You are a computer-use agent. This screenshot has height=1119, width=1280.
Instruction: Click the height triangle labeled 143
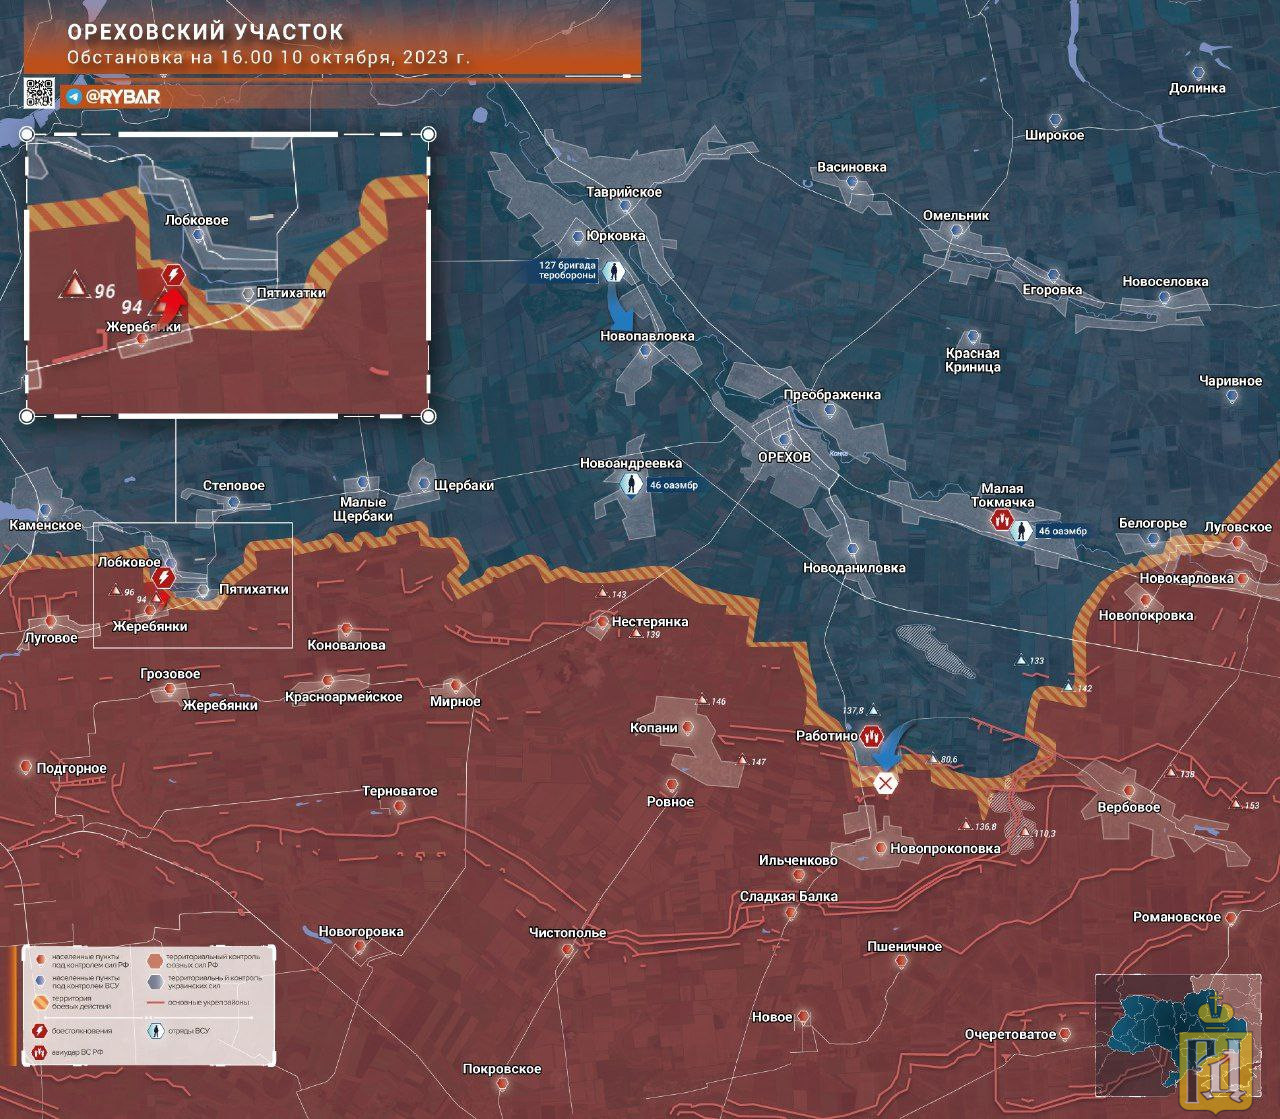click(x=603, y=593)
